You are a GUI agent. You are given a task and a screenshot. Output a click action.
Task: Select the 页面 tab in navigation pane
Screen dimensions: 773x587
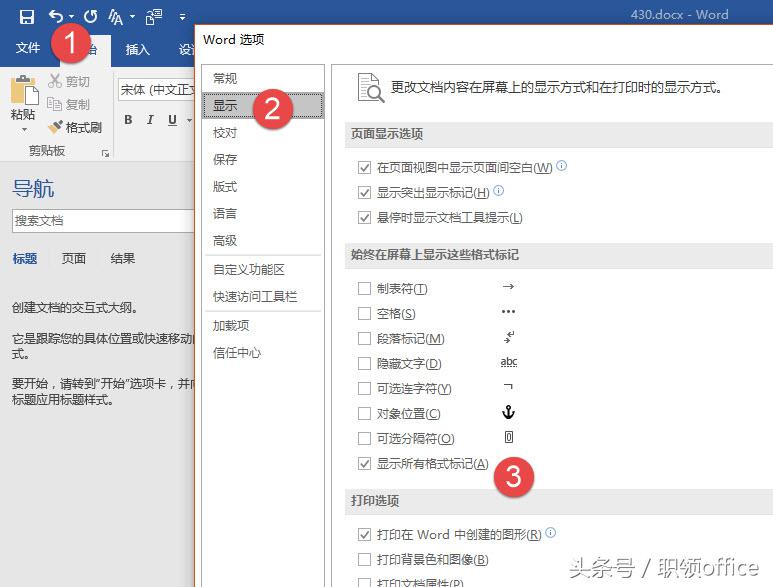click(x=73, y=258)
